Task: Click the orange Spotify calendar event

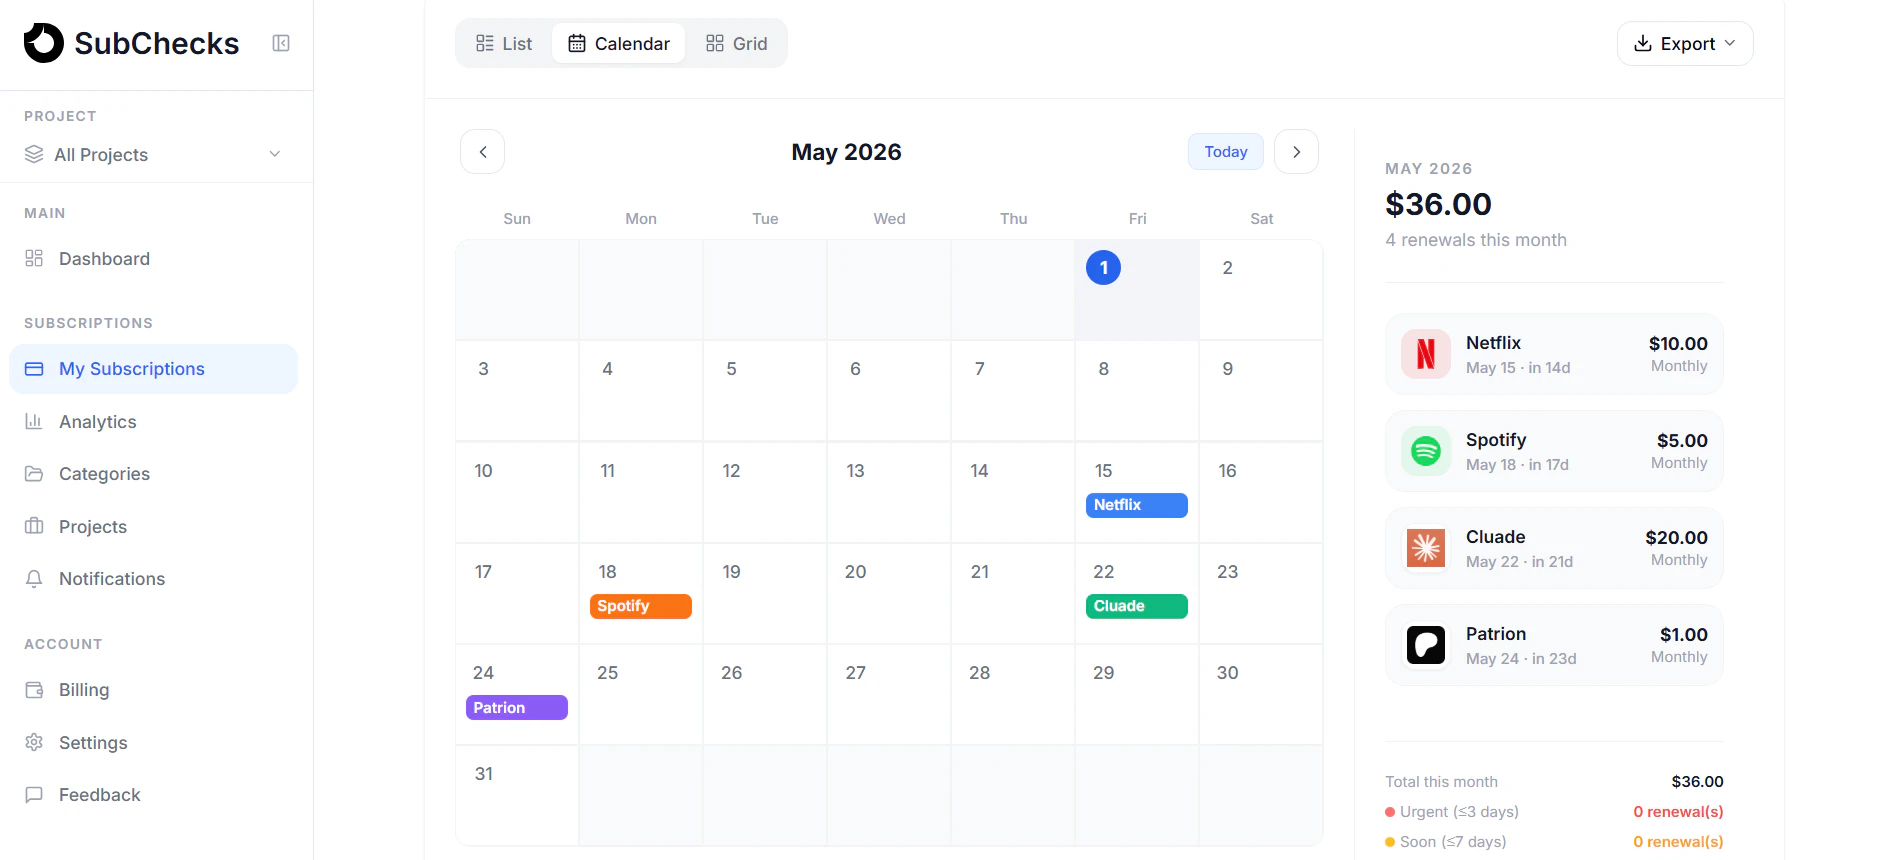Action: [x=641, y=606]
